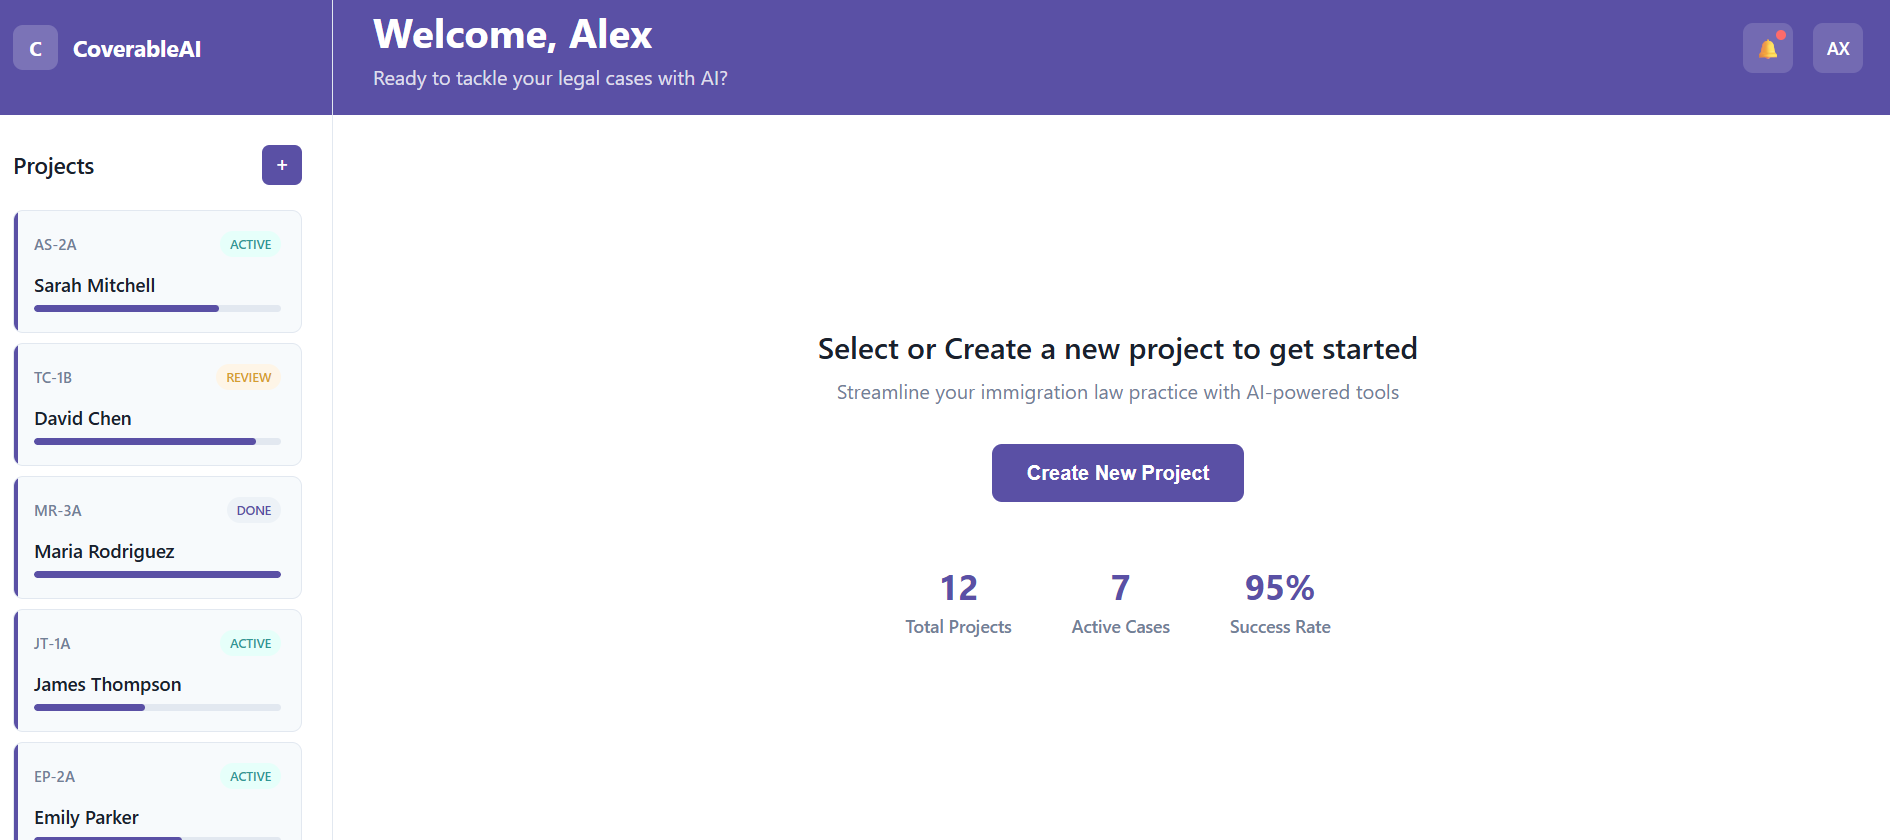The height and width of the screenshot is (840, 1890).
Task: Add a project with the plus button
Action: click(x=282, y=165)
